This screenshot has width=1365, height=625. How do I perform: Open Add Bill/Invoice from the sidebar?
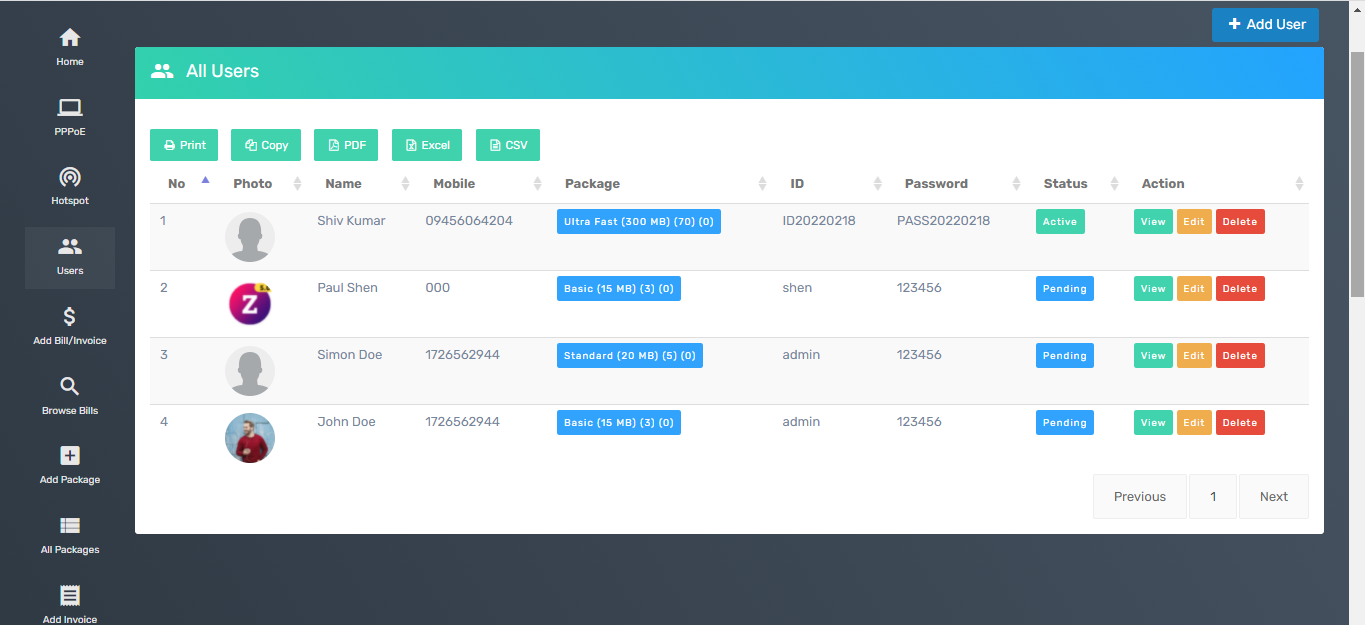click(x=69, y=323)
